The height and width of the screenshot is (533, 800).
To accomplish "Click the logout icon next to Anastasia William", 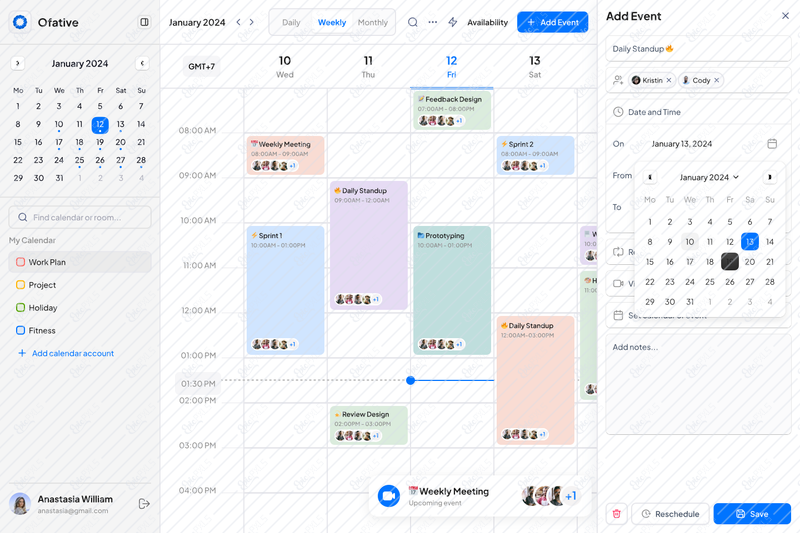I will (x=144, y=503).
